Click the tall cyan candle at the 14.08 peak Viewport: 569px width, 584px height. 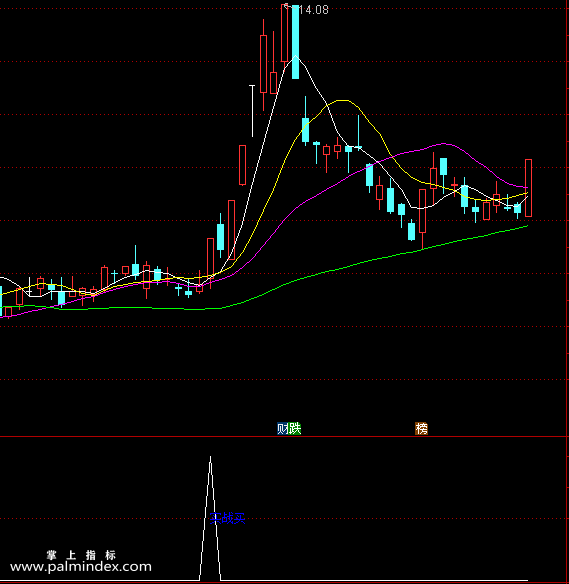point(295,41)
